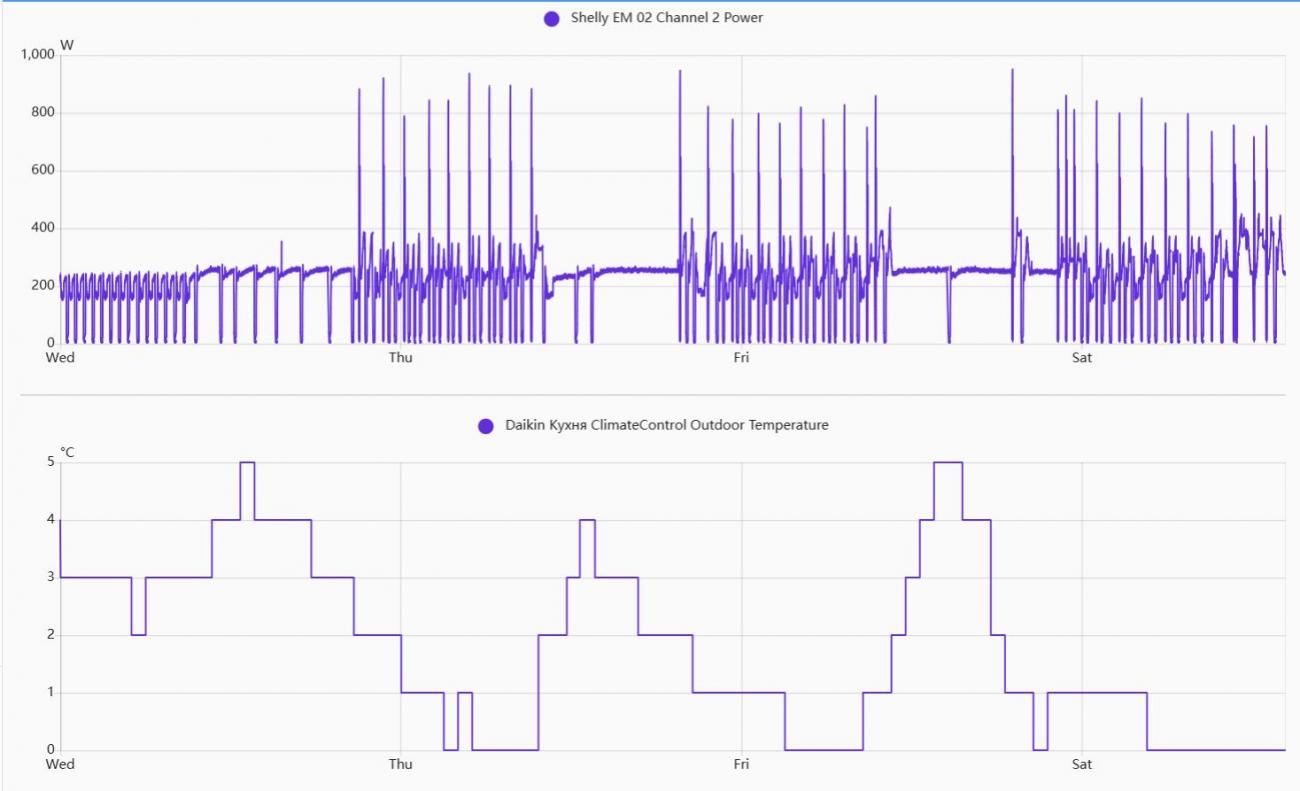Click the 5 tick label on the temperature axis

[51, 462]
